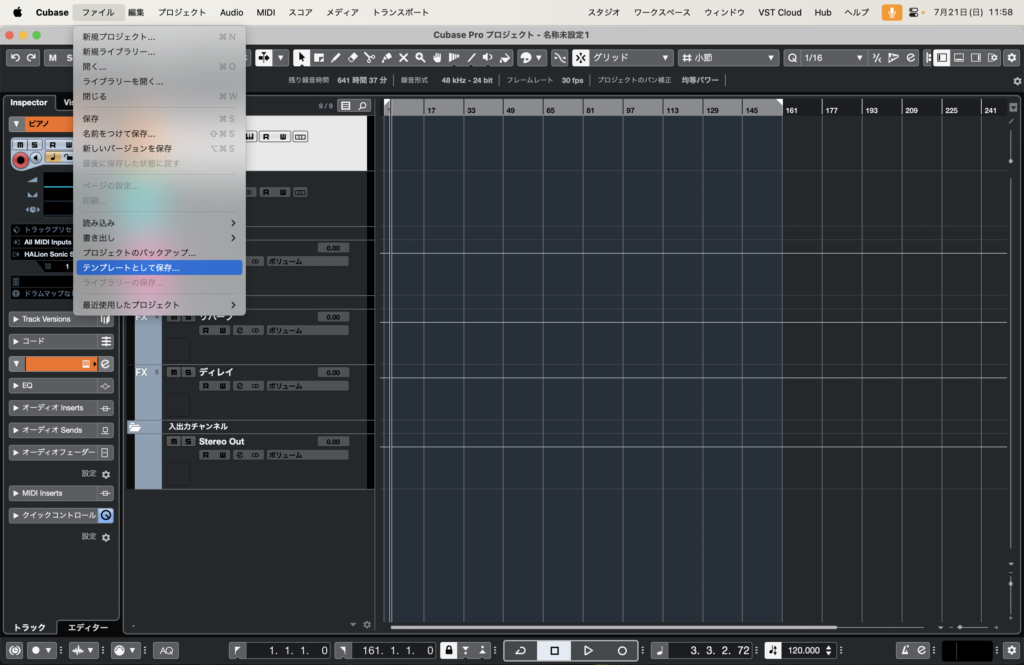Solo the Stereo Out channel

pyautogui.click(x=186, y=441)
